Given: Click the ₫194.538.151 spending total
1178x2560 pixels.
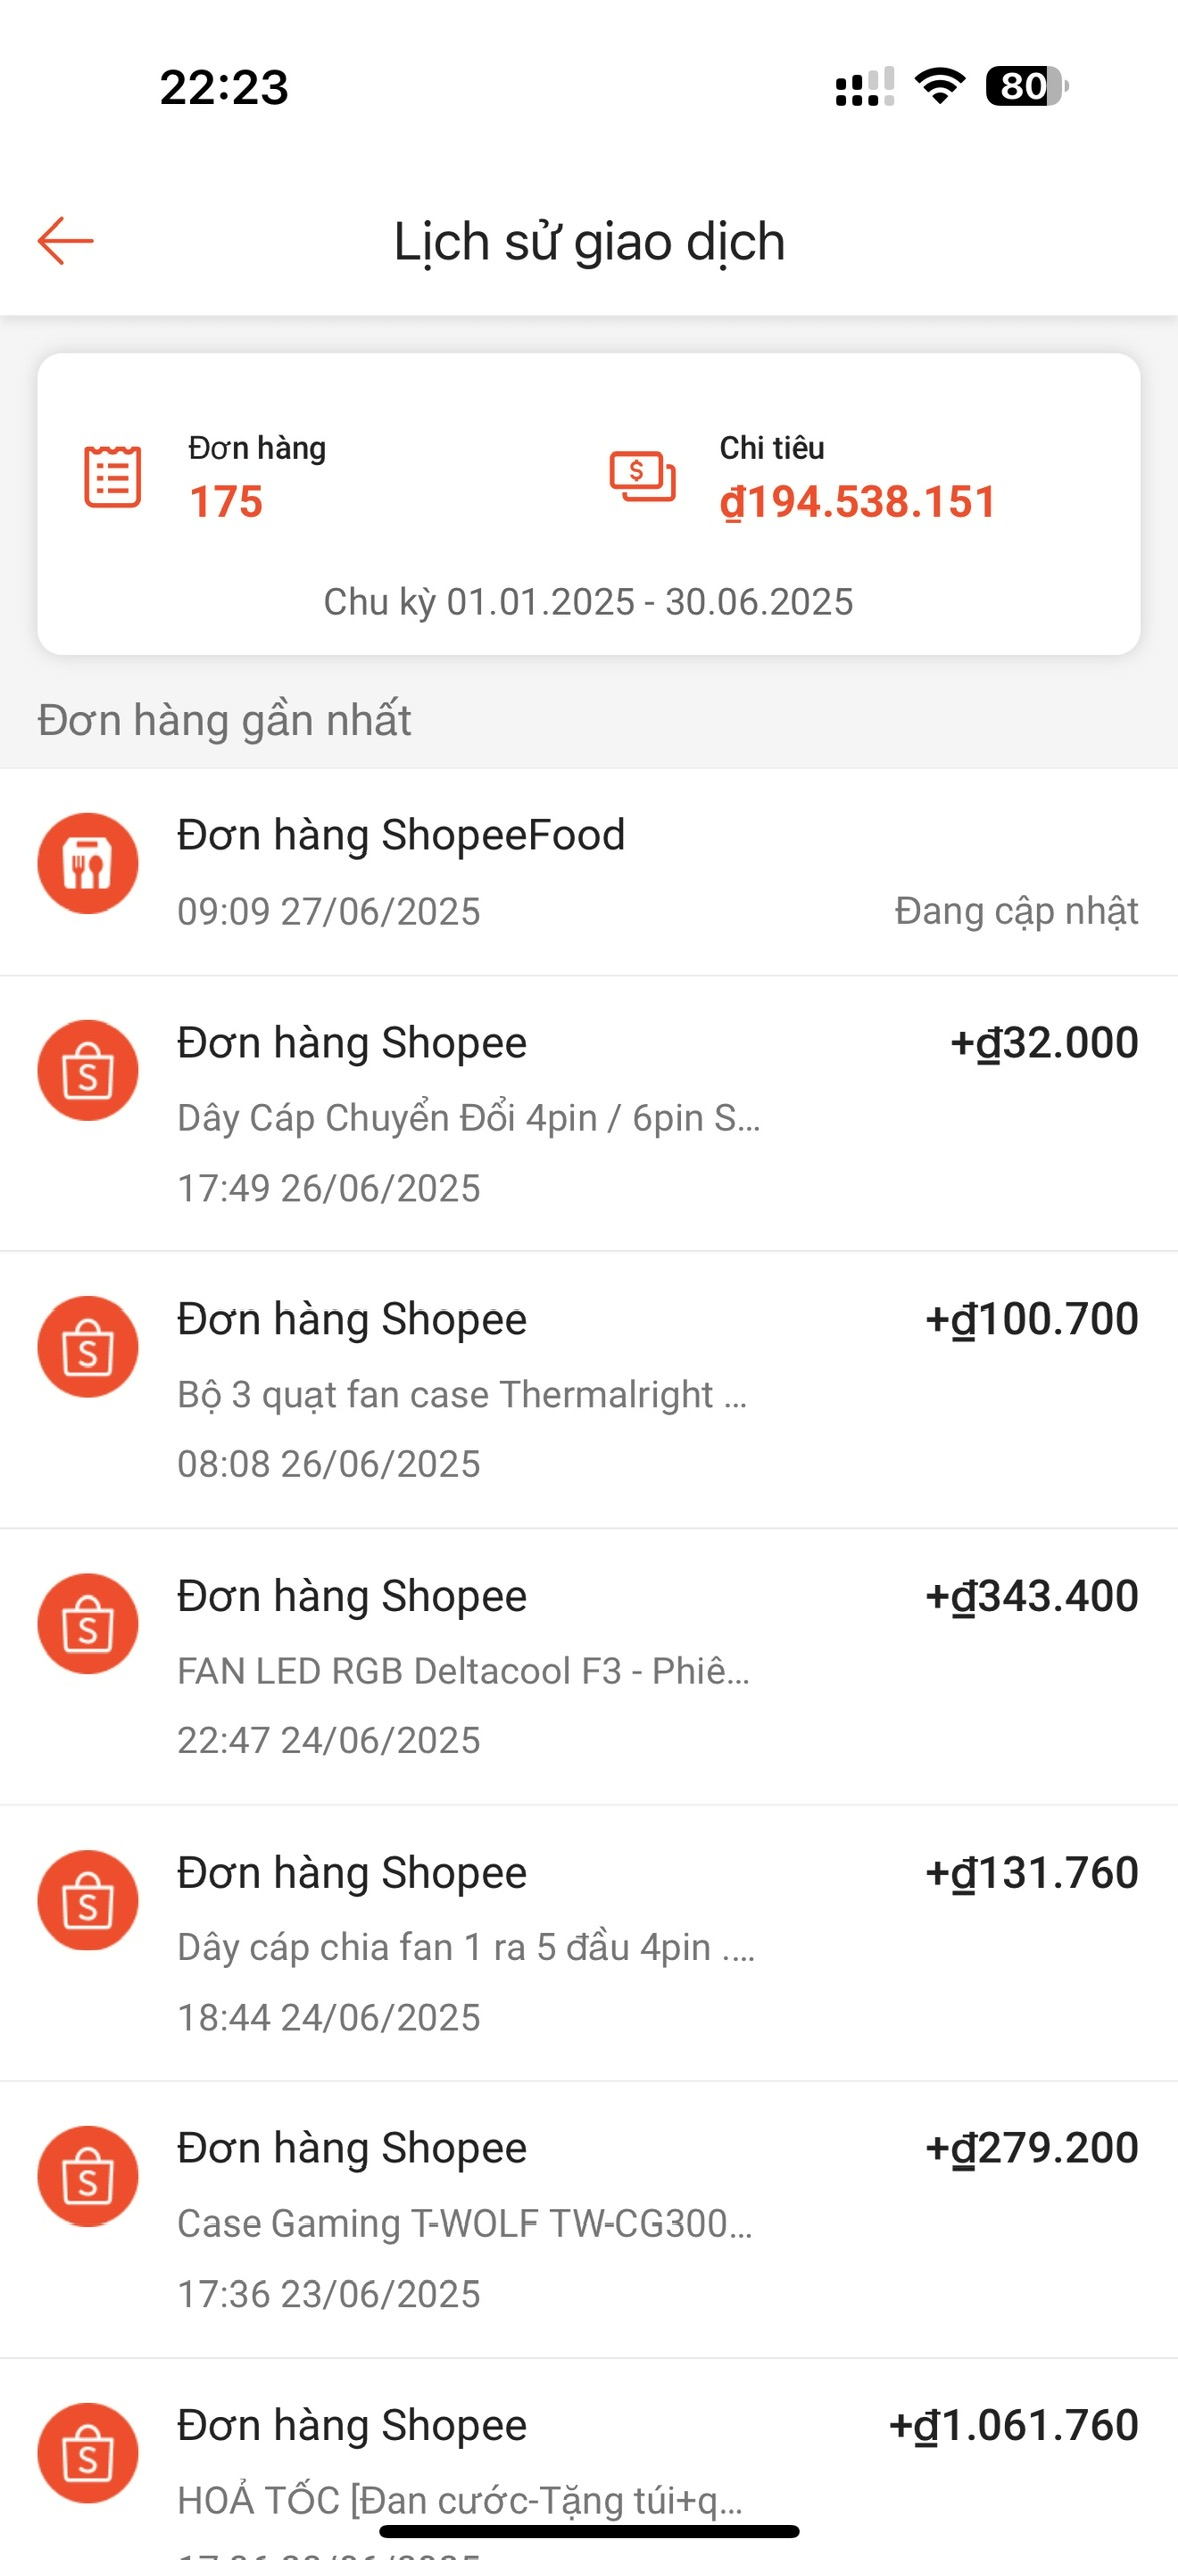Looking at the screenshot, I should click(x=858, y=502).
